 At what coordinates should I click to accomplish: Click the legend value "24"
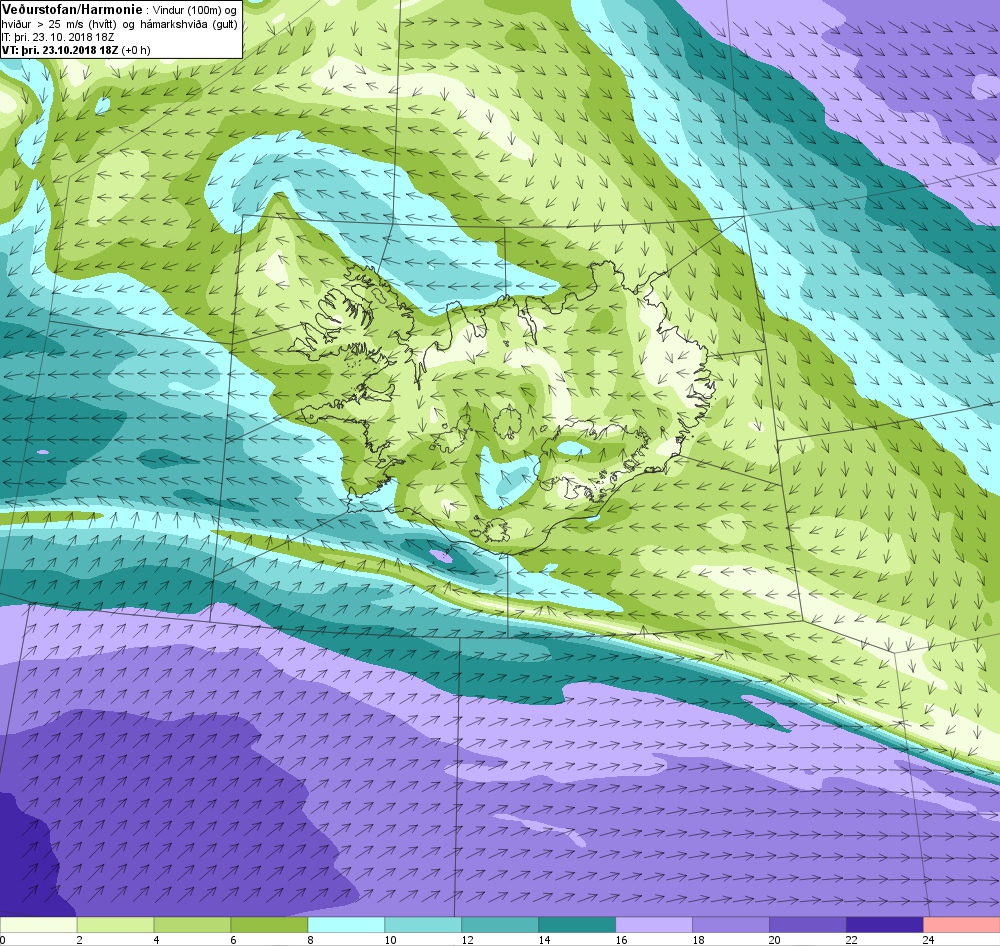point(929,940)
